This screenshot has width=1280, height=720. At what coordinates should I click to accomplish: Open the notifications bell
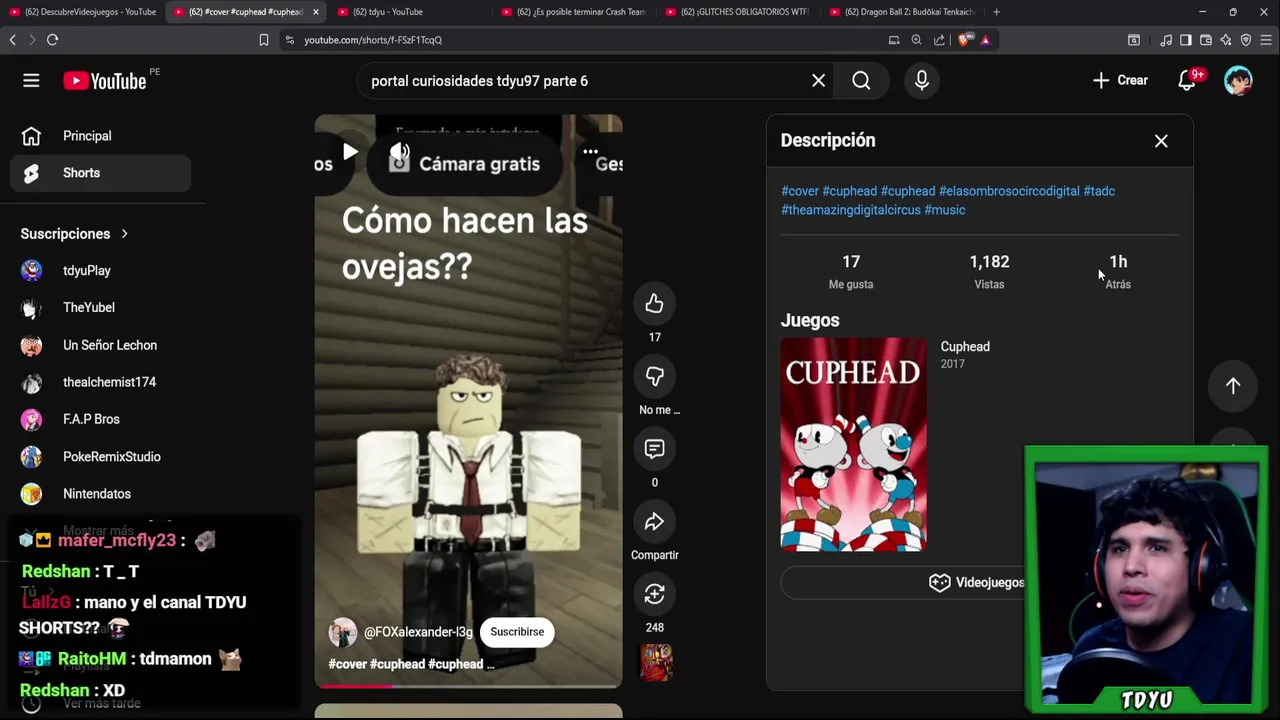[x=1187, y=81]
